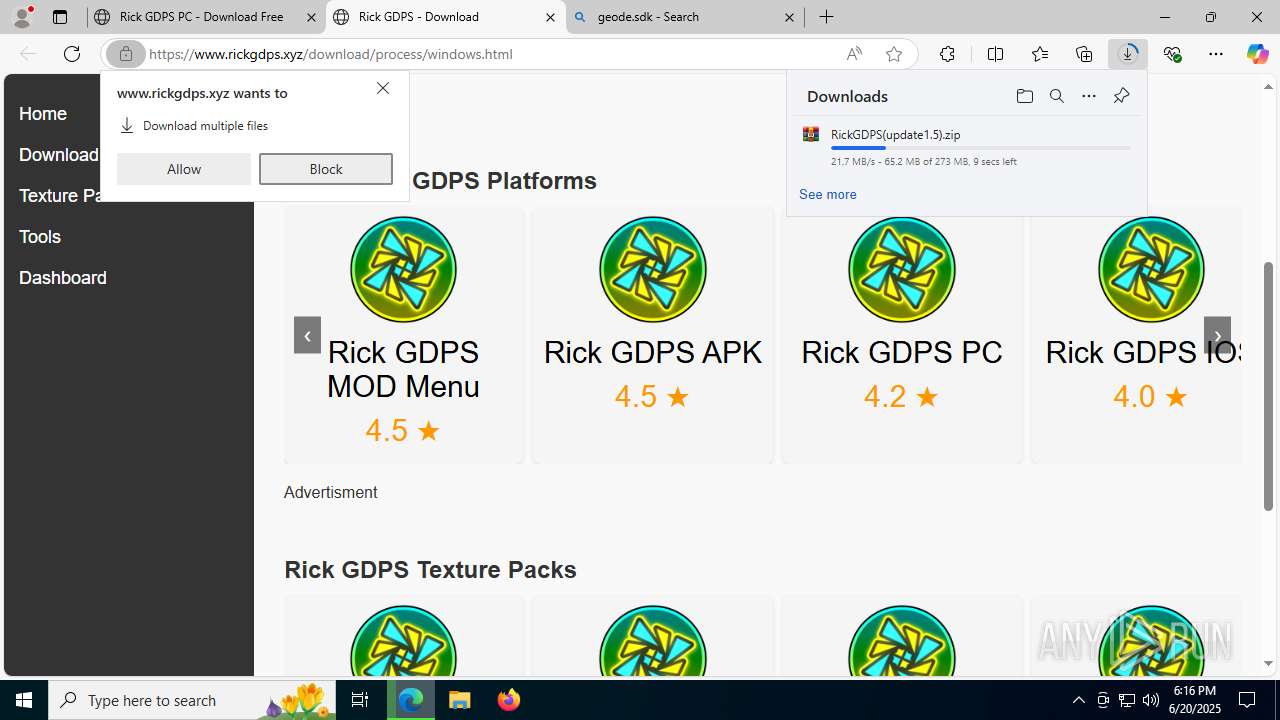Open Rick GDPS MOD Menu card
The width and height of the screenshot is (1280, 720).
point(403,335)
